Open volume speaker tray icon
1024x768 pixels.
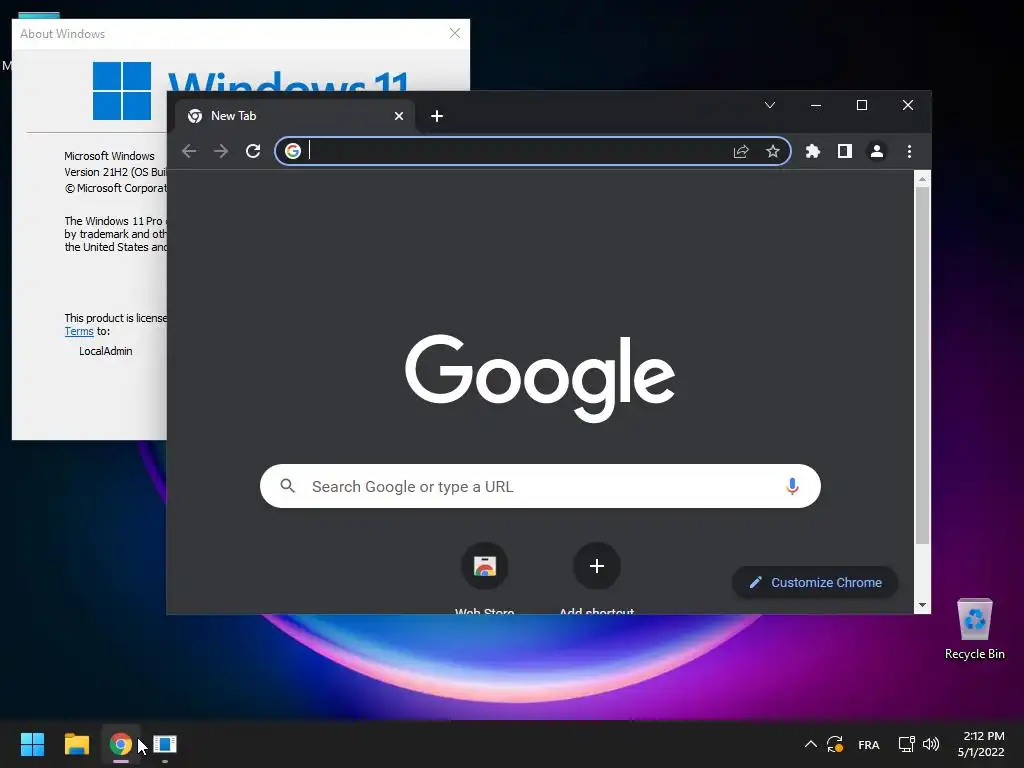pyautogui.click(x=931, y=744)
